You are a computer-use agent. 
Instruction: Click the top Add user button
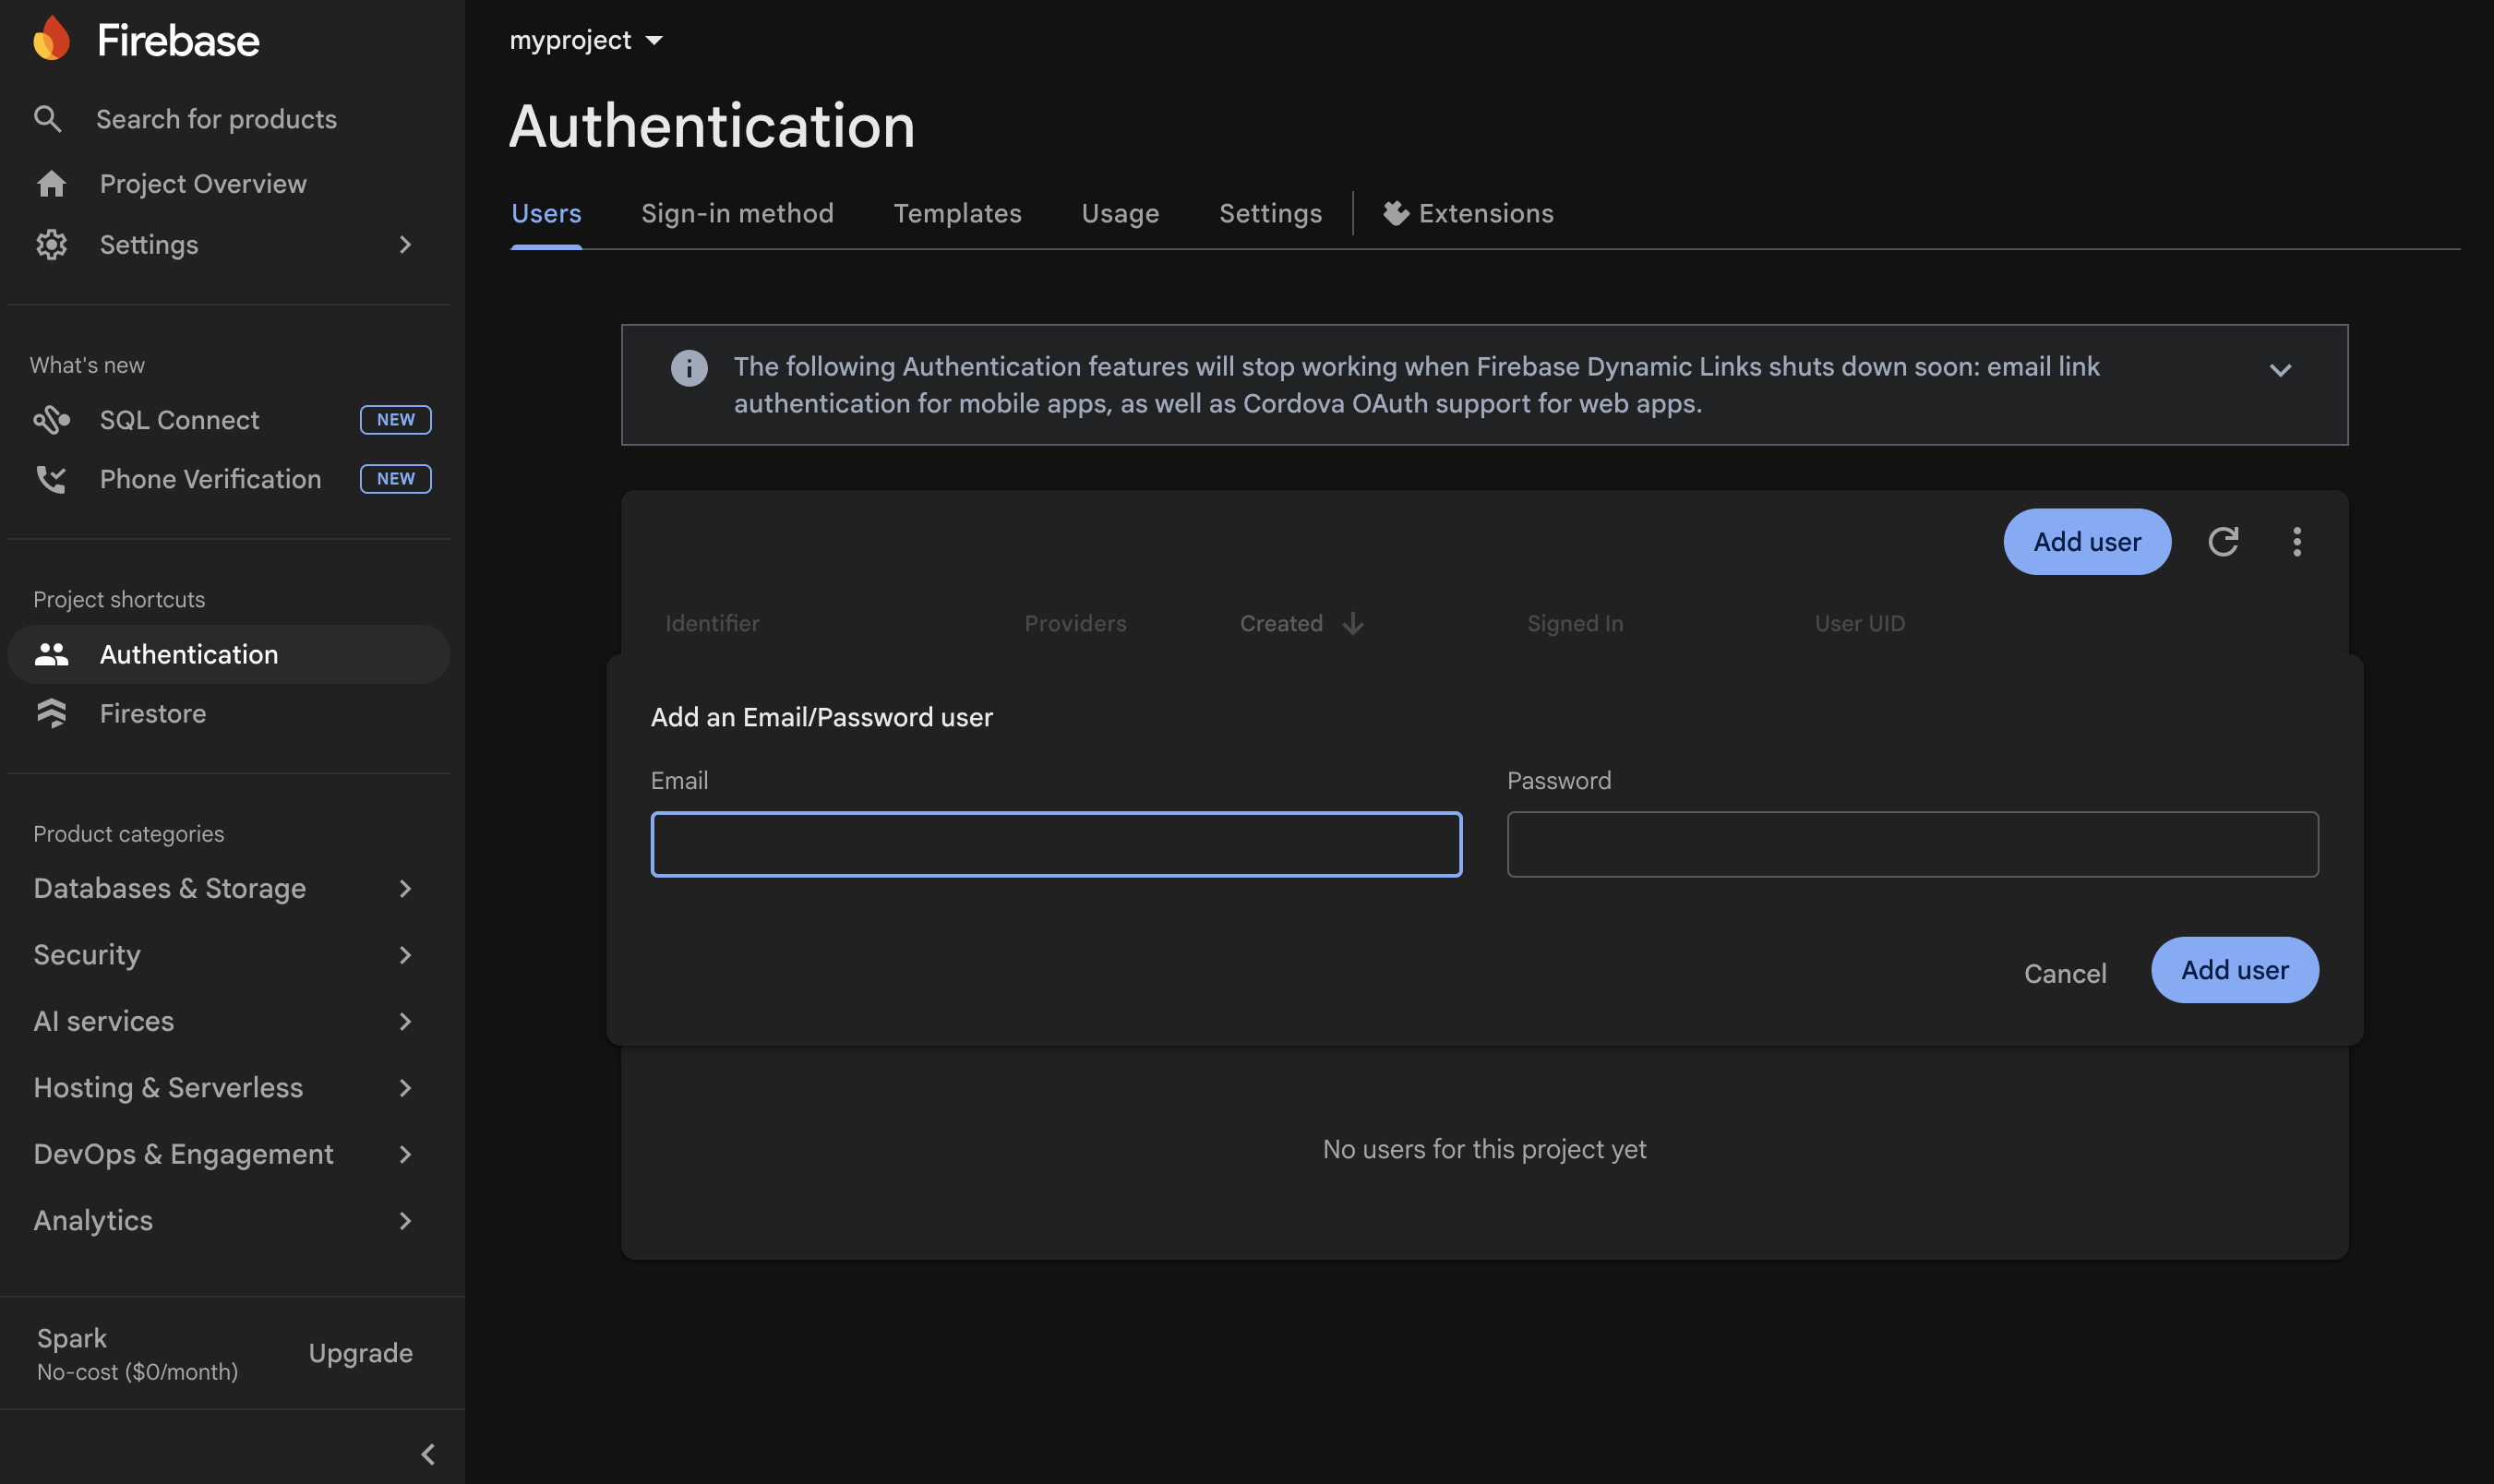(2087, 542)
